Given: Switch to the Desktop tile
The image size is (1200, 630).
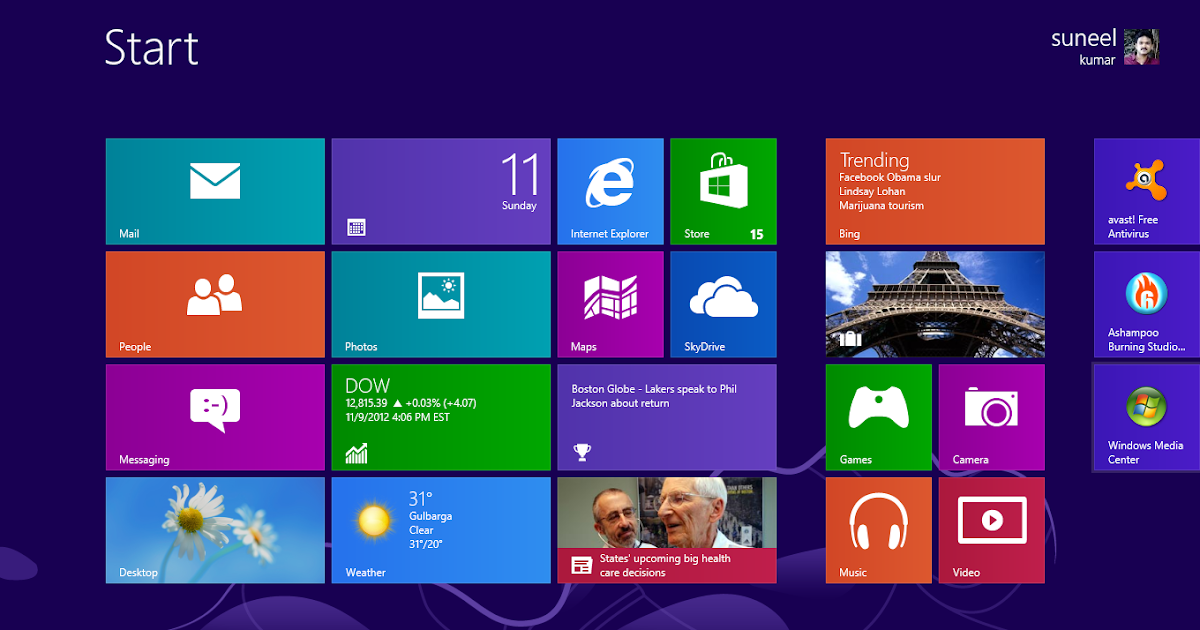Looking at the screenshot, I should click(x=214, y=530).
